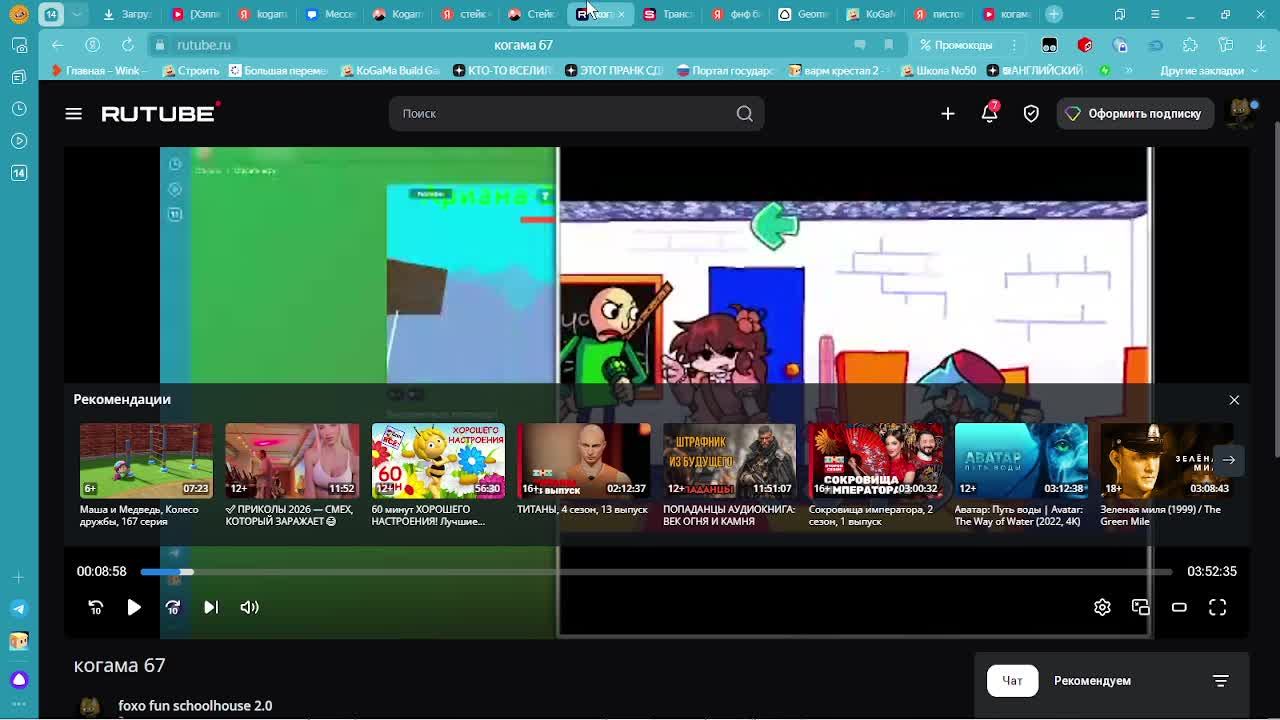Open the Промокоды three-dot menu
Screen dimensions: 1280x720
click(1014, 45)
